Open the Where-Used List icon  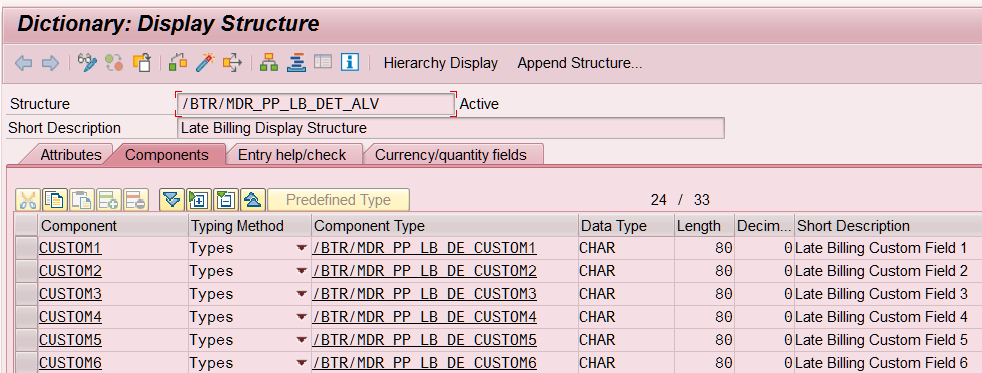click(x=232, y=63)
